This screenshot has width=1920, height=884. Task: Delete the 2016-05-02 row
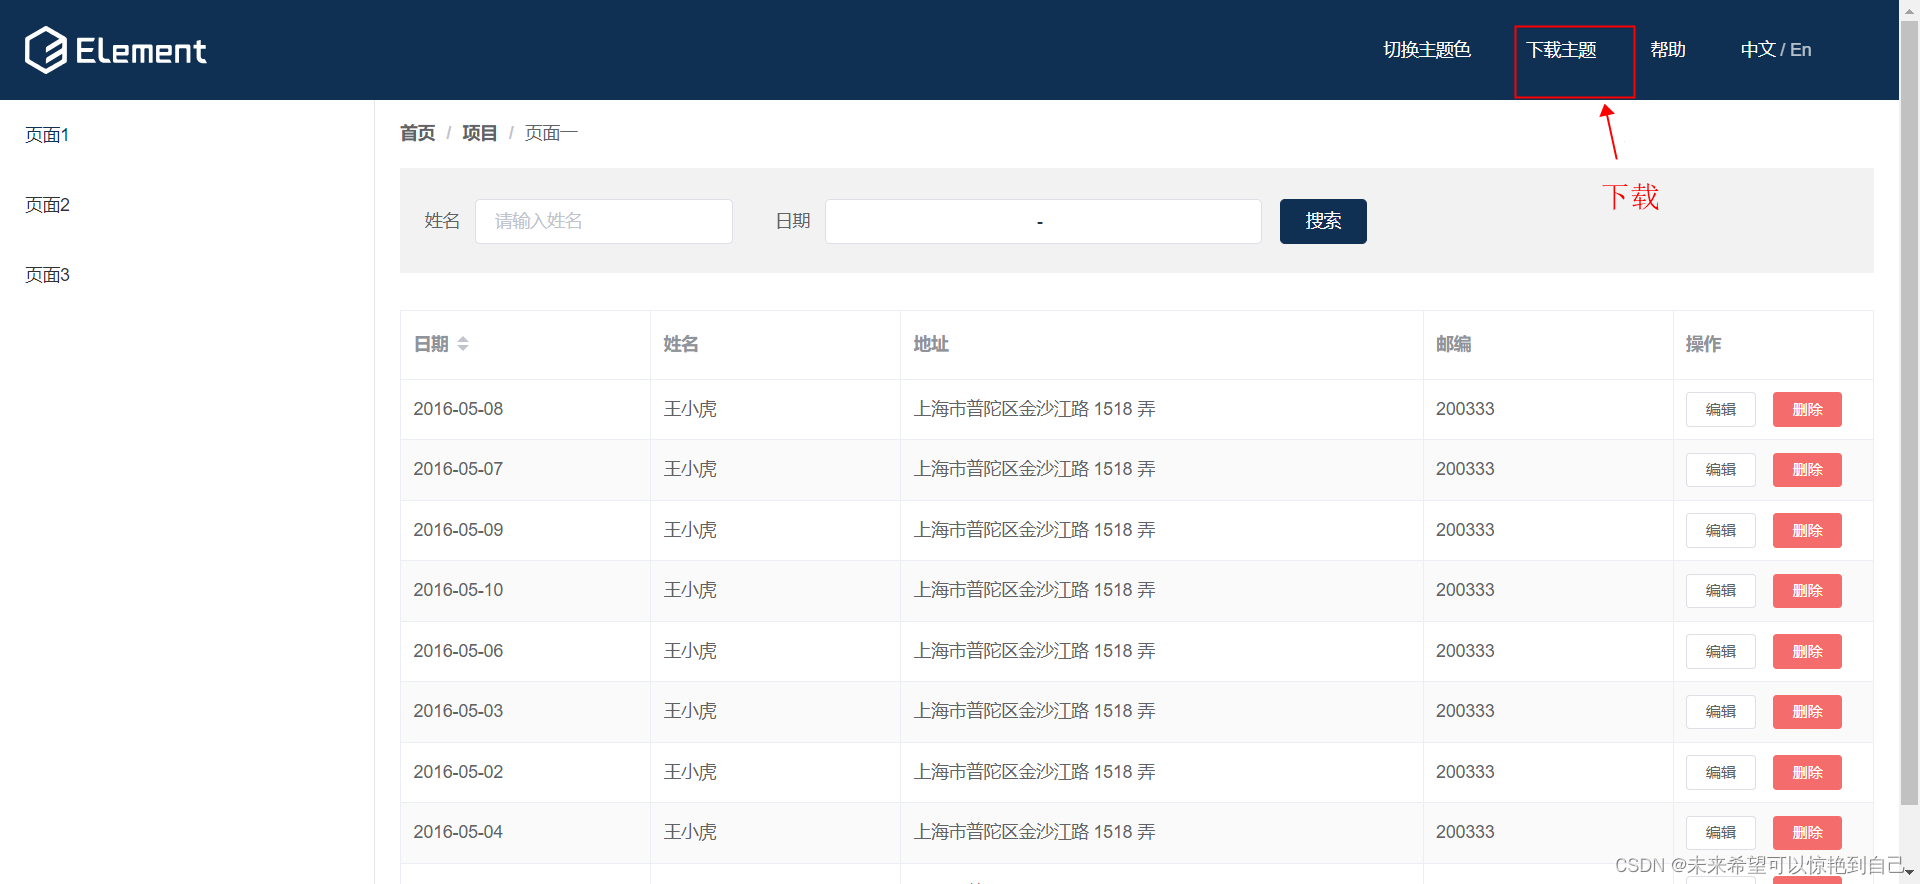1807,773
